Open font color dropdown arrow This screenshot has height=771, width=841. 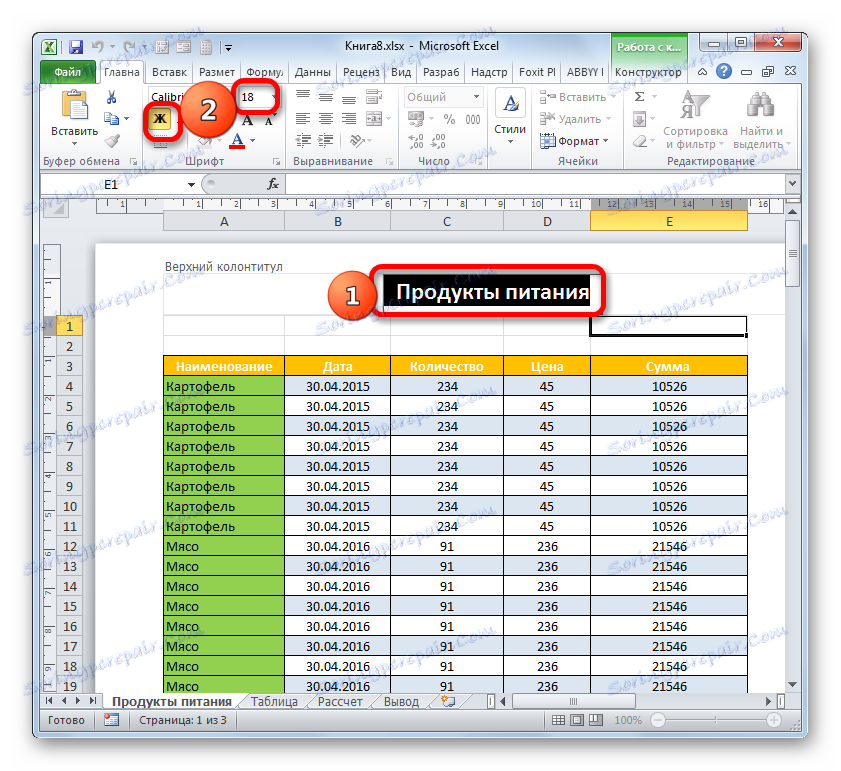[x=253, y=141]
